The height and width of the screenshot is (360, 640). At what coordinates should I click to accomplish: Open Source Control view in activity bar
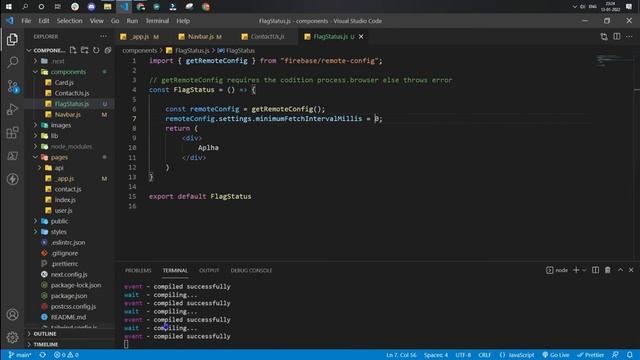tap(12, 86)
